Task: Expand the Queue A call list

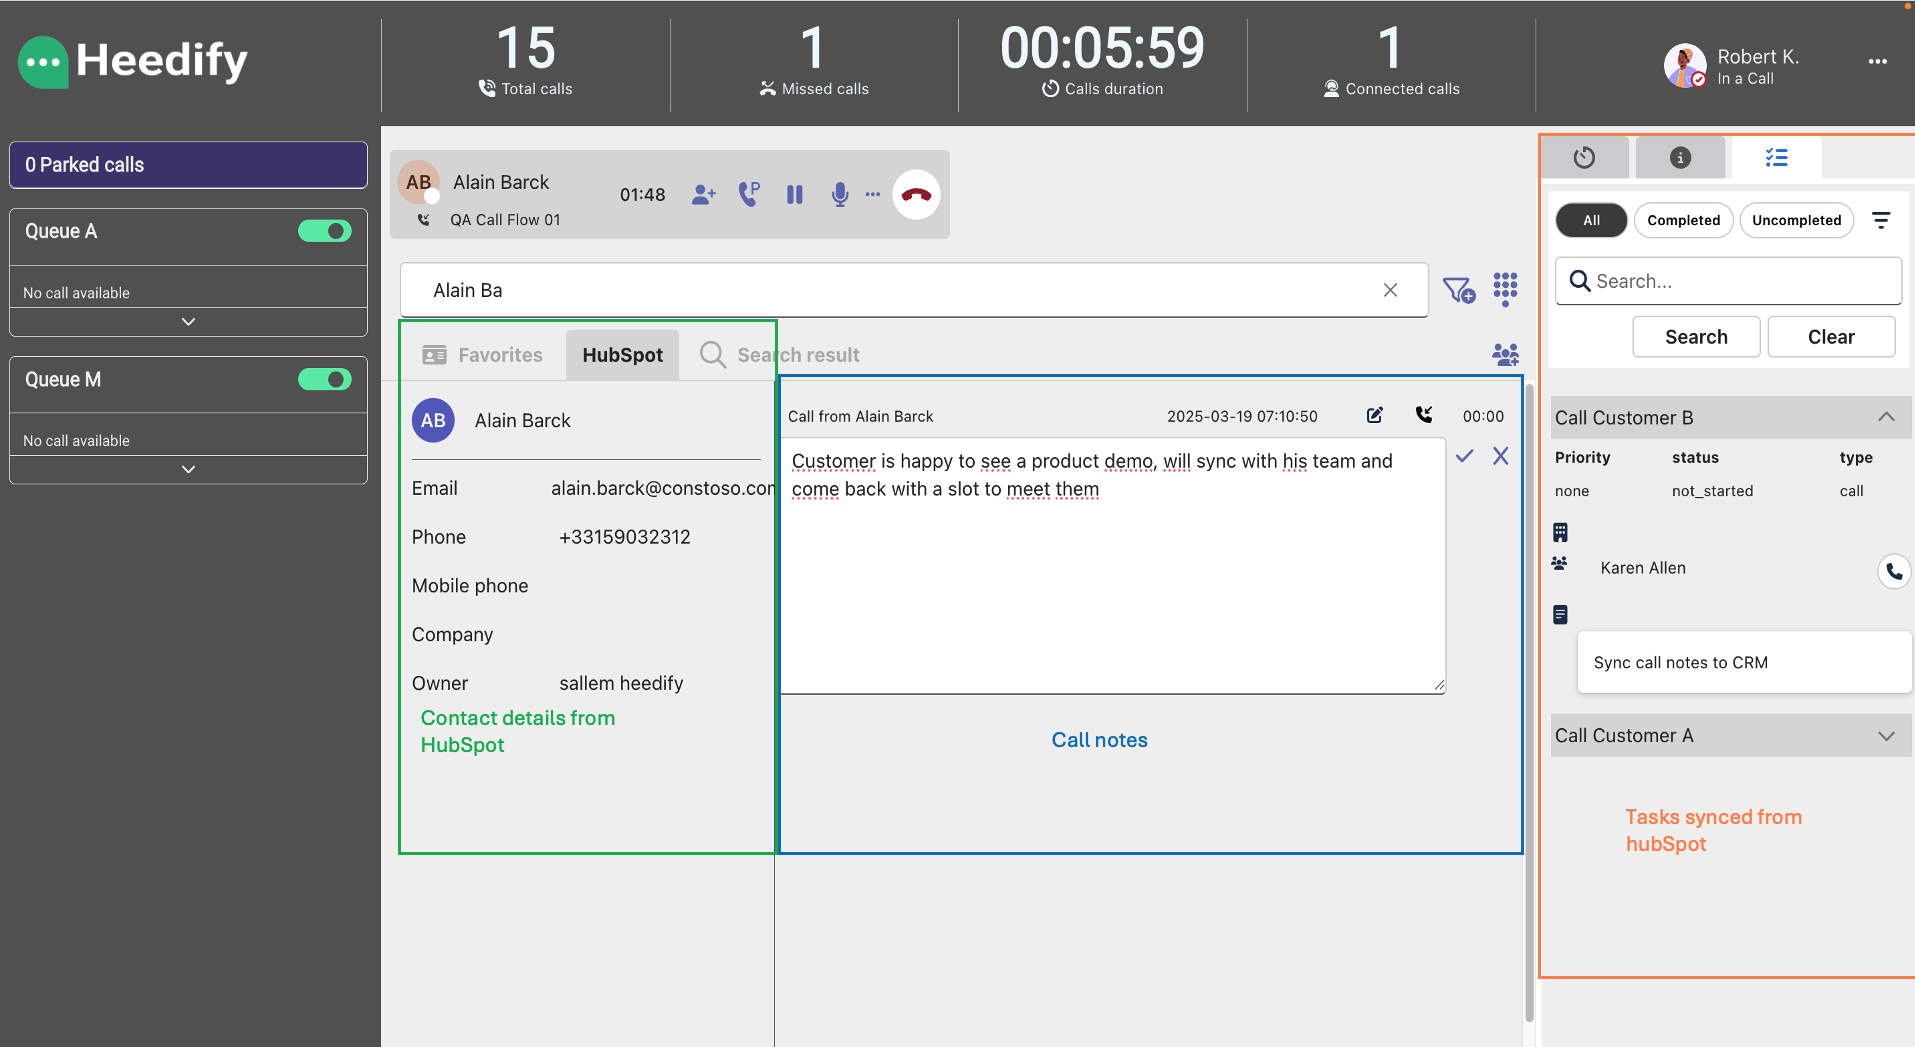Action: click(x=188, y=322)
